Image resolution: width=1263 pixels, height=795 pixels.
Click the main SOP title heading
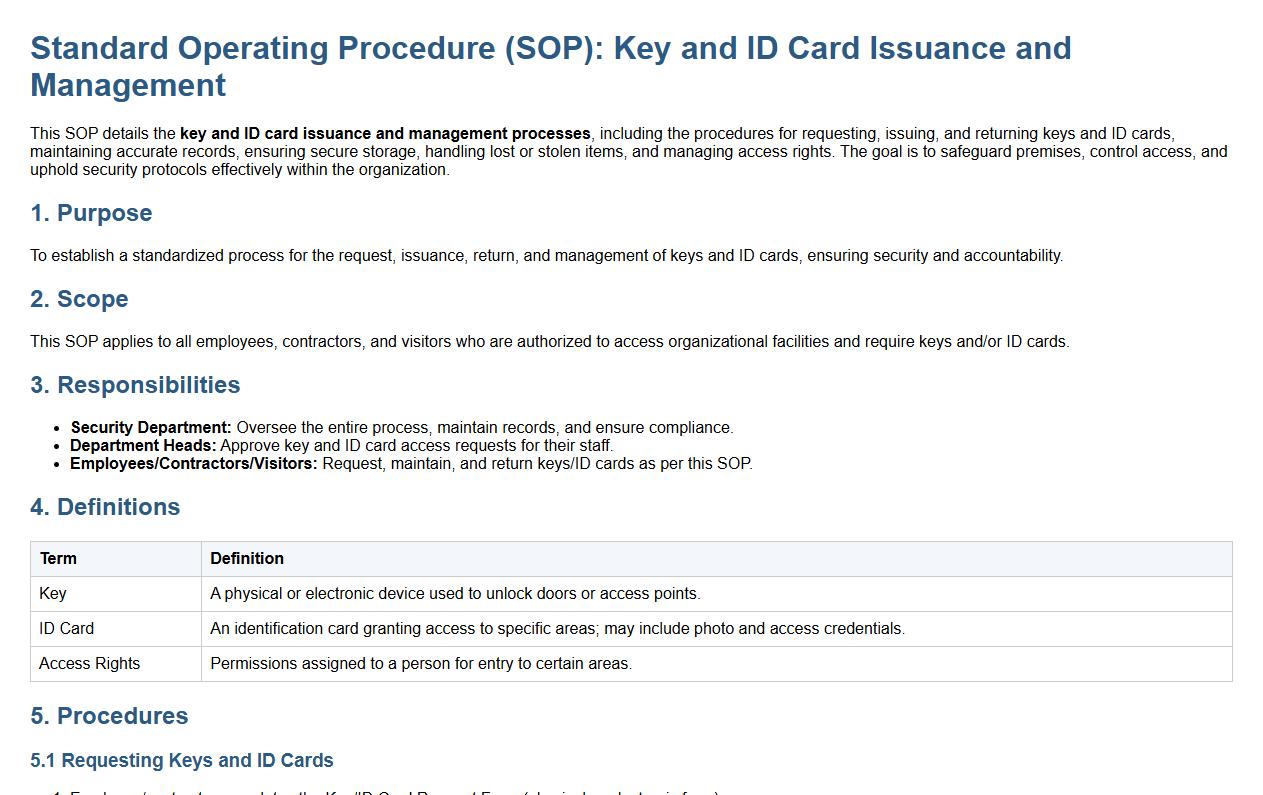click(550, 66)
